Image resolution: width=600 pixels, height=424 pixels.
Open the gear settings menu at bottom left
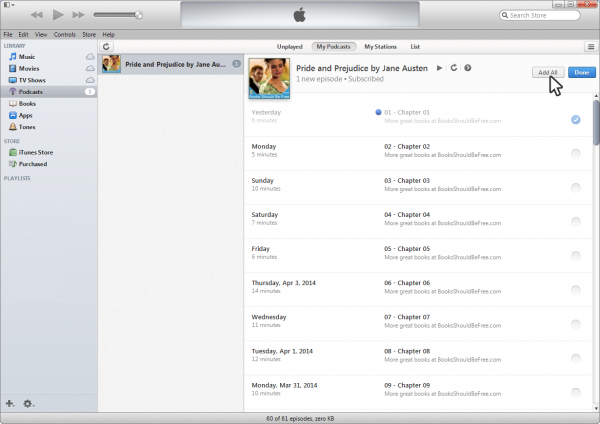point(28,404)
